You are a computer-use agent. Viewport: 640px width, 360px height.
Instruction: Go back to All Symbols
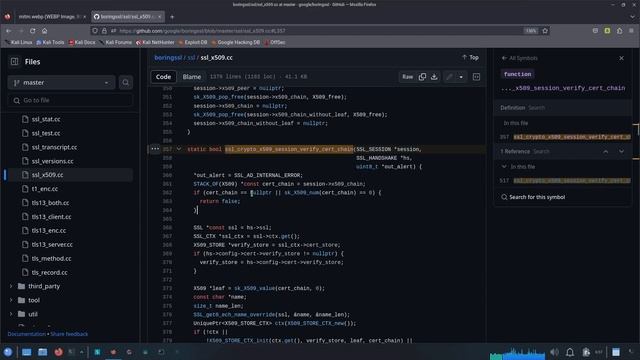(x=520, y=58)
